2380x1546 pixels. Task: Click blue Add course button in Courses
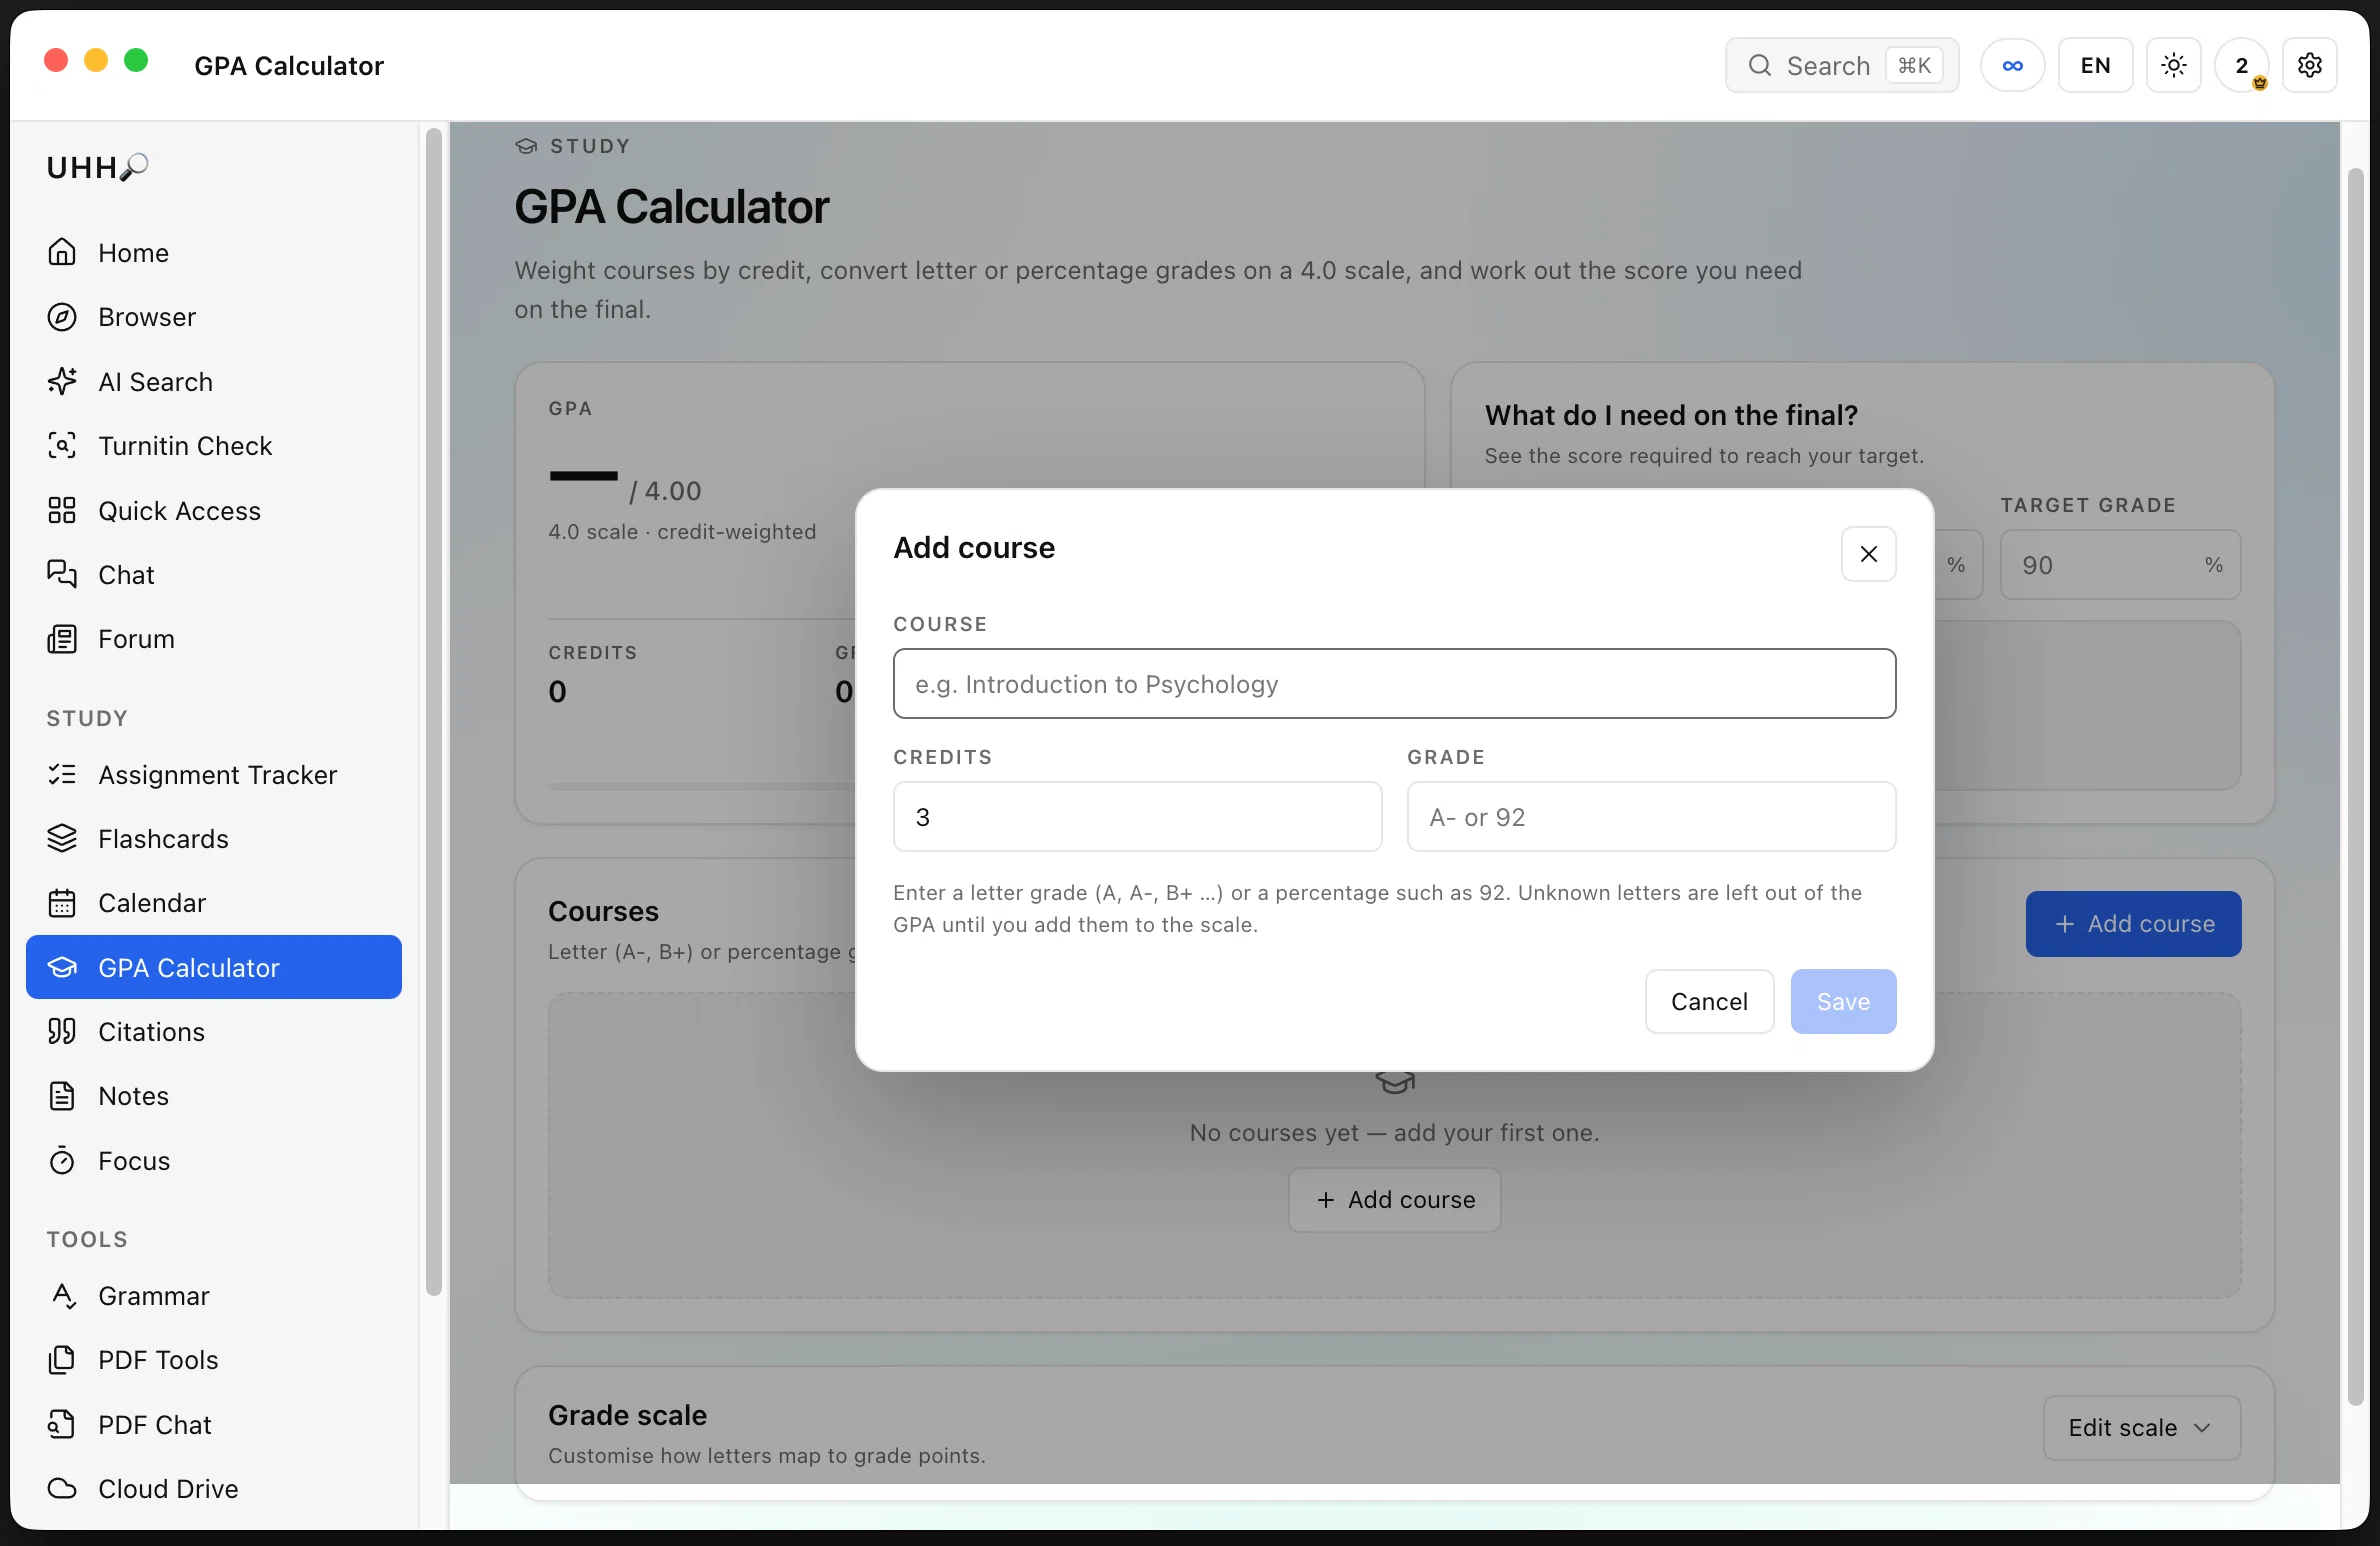(2134, 924)
